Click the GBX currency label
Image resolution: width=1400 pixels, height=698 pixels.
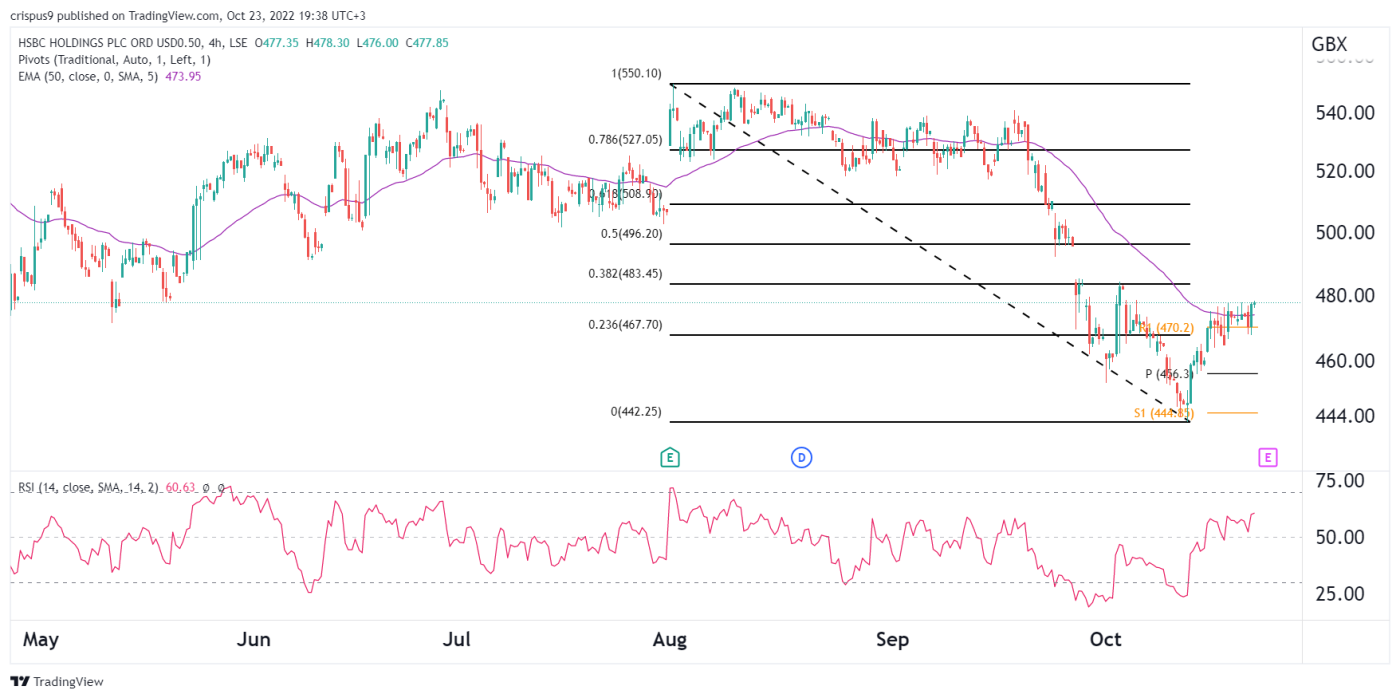(1329, 44)
